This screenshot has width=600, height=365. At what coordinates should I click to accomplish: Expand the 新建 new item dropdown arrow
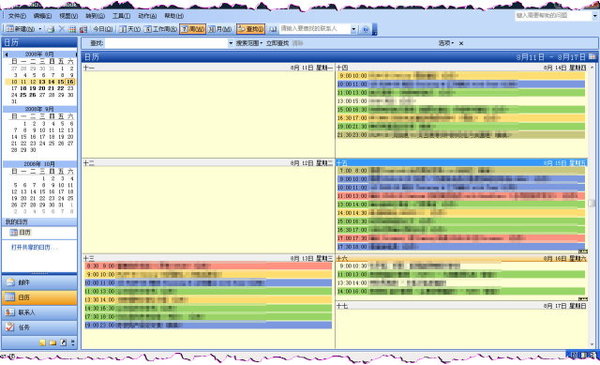point(40,29)
